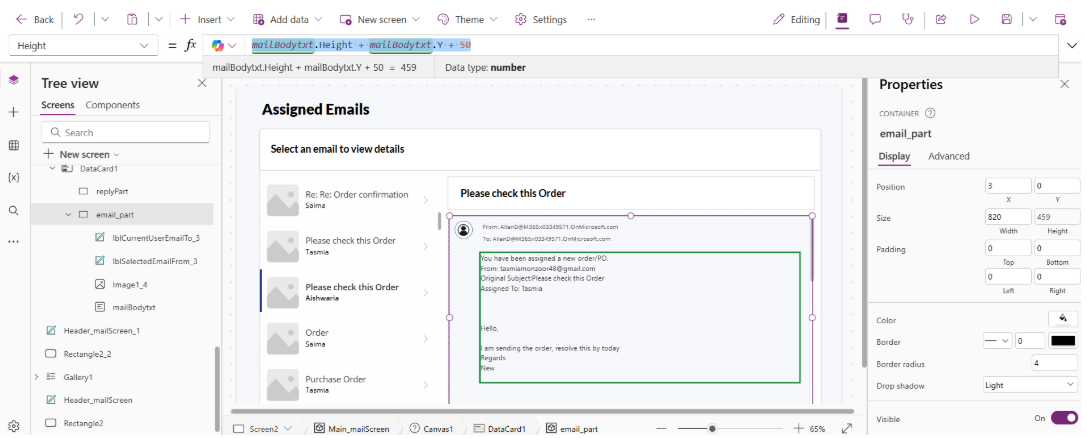Select mailBodytxt in the tree
This screenshot has height=438, width=1087.
[x=133, y=306]
